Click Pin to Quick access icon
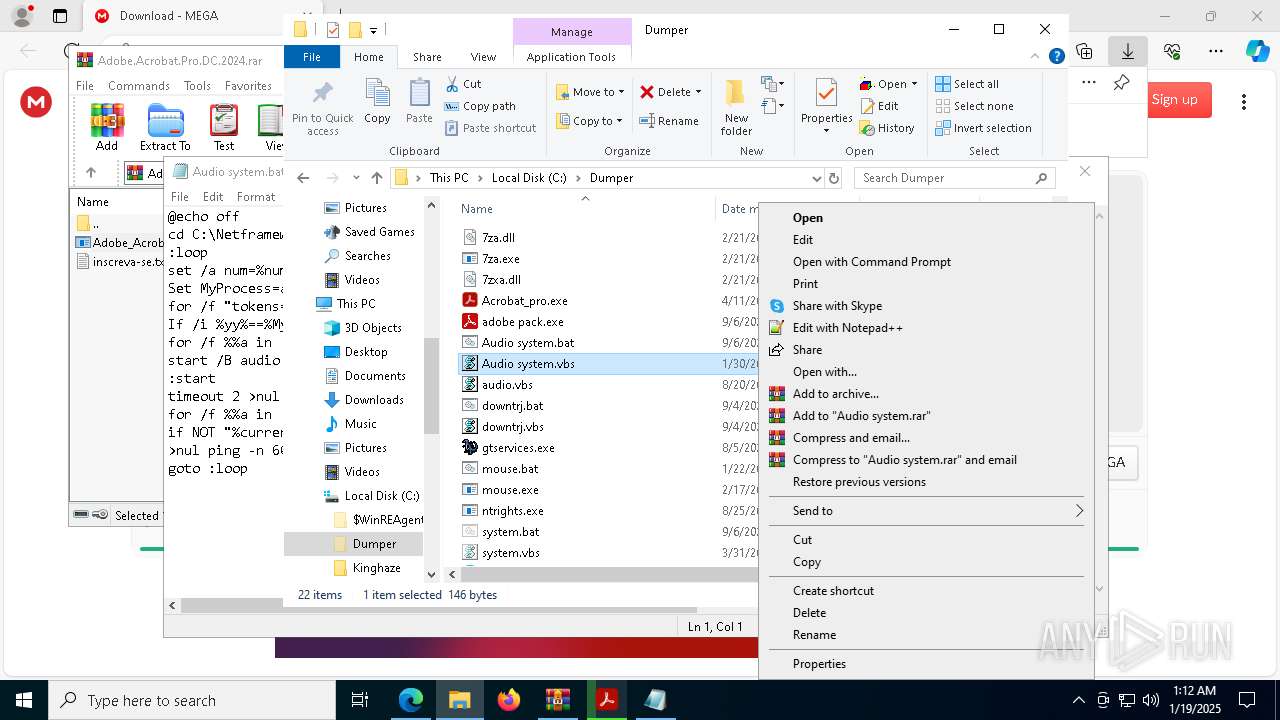Screen dimensions: 1280x720 (x=322, y=107)
